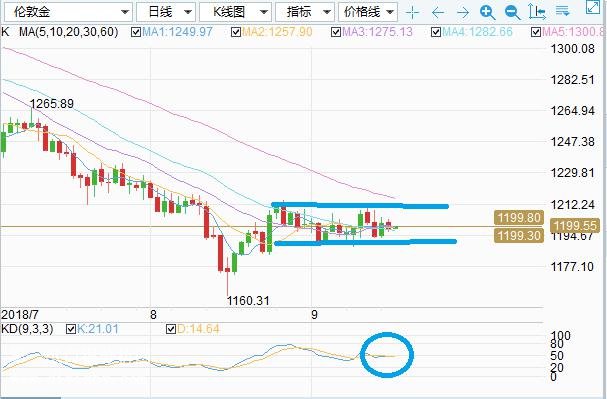This screenshot has height=399, width=607.
Task: Disable the KD indicator K line checkbox
Action: [x=71, y=329]
